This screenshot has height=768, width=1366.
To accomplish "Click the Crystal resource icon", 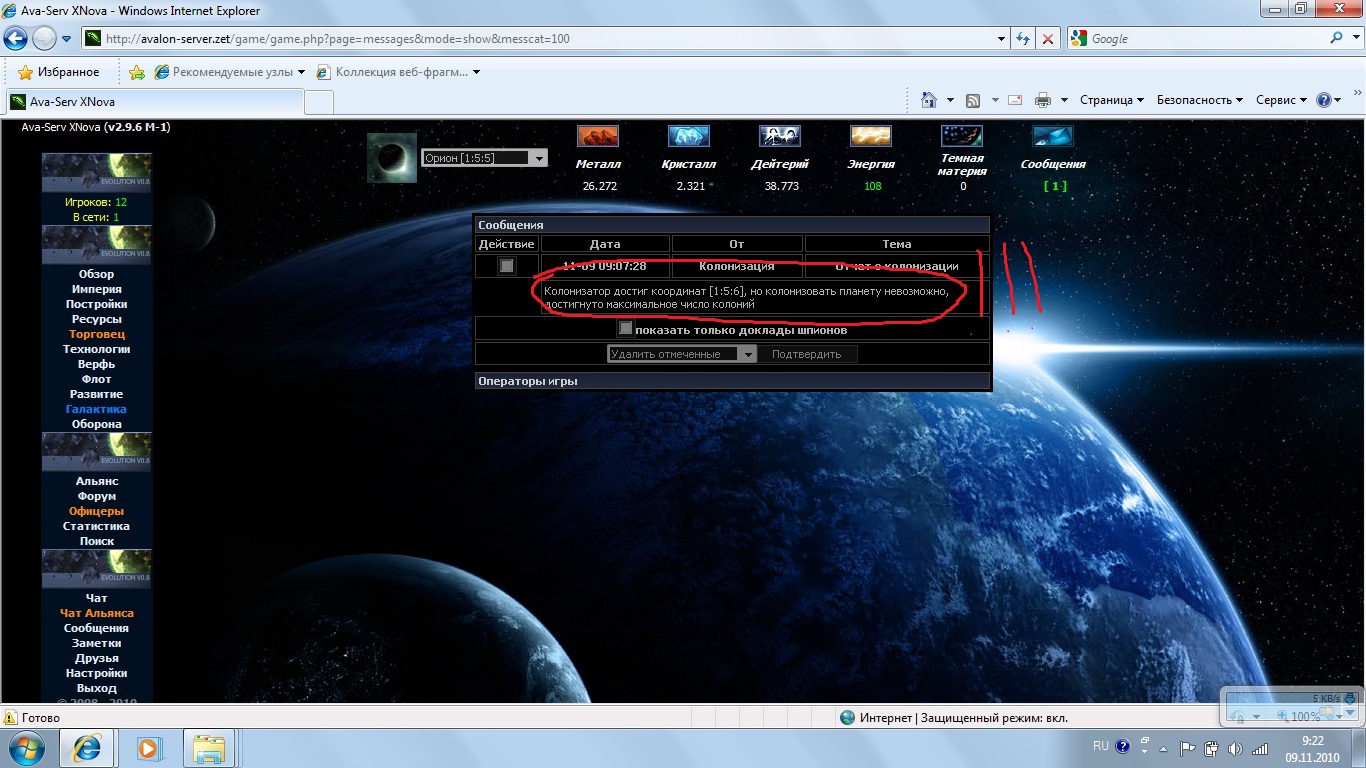I will (688, 136).
